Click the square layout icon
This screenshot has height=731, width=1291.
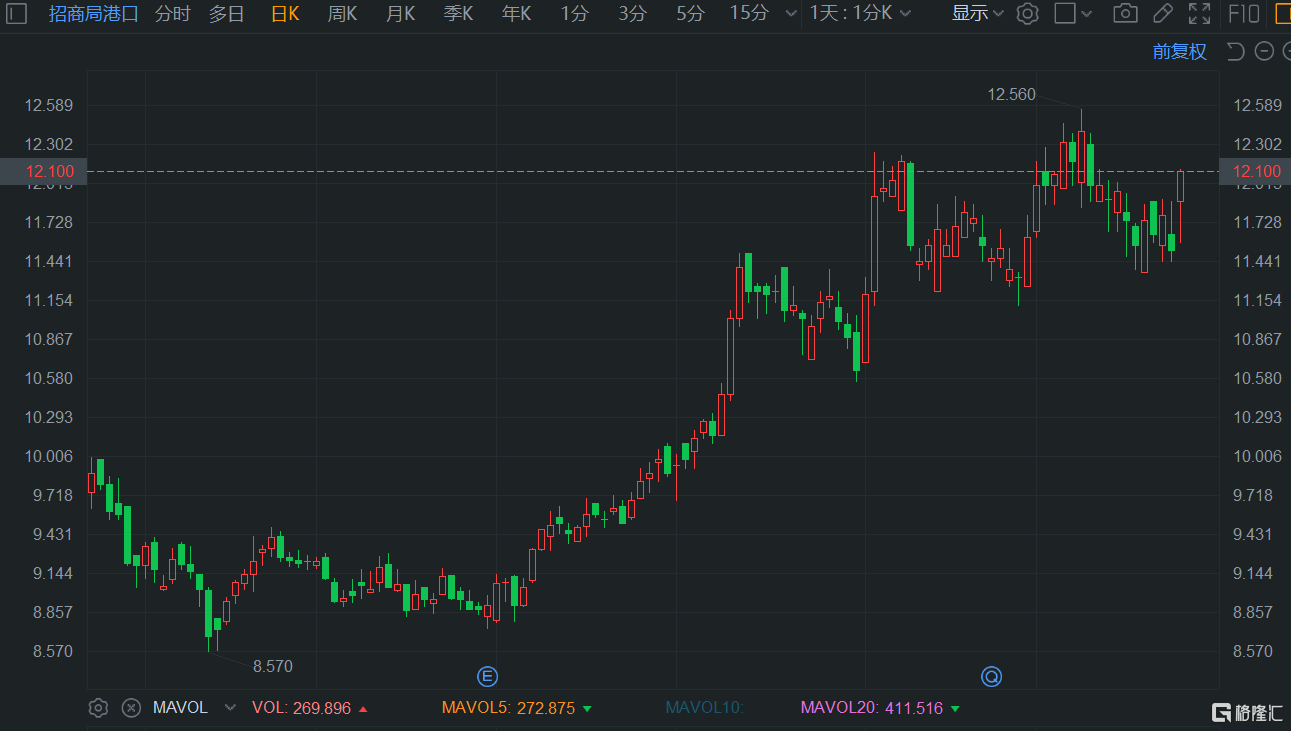[x=1066, y=14]
